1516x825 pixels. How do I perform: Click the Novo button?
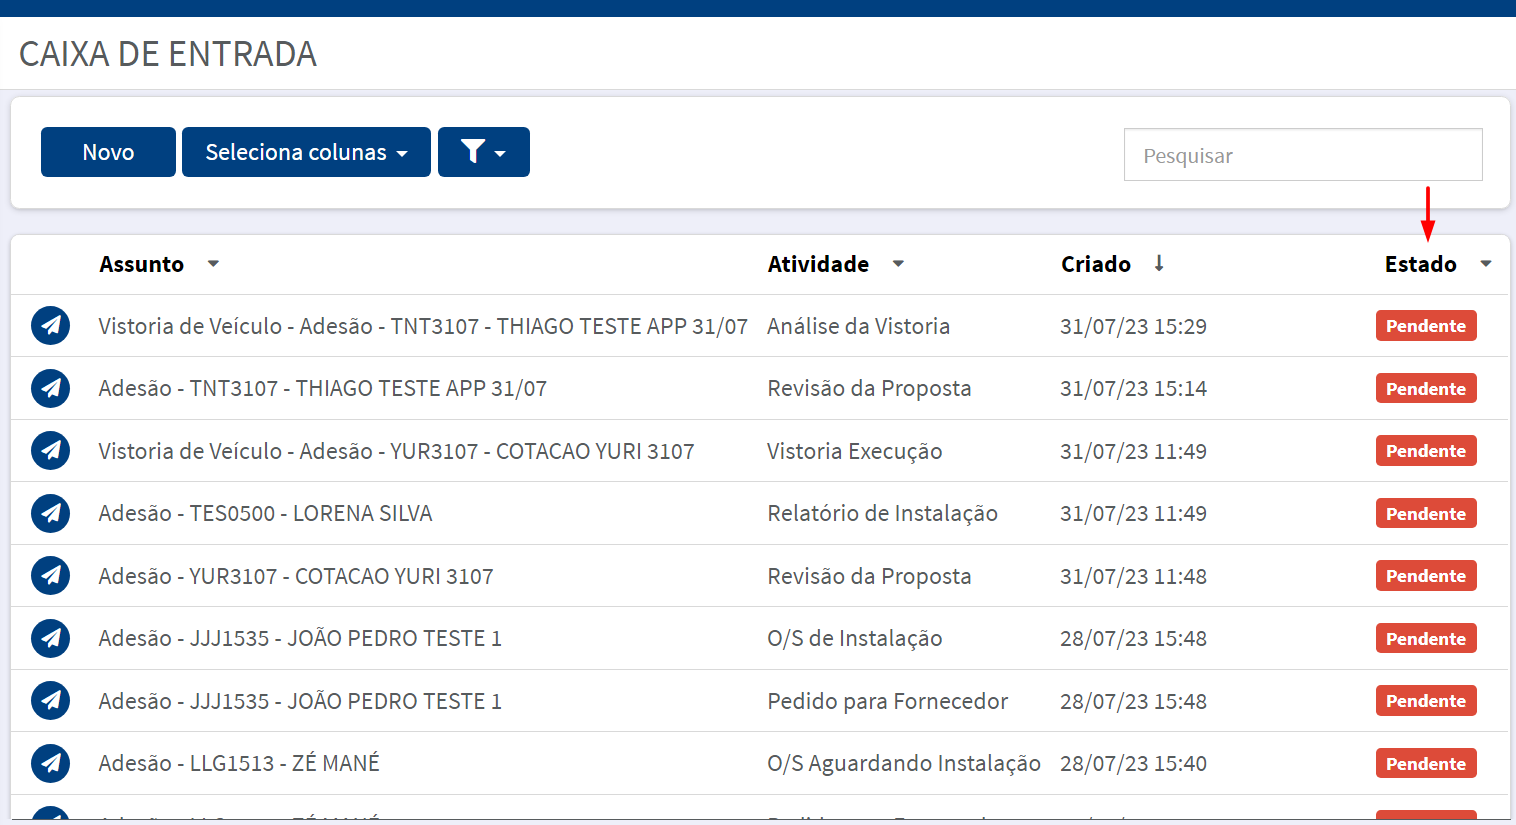coord(108,152)
